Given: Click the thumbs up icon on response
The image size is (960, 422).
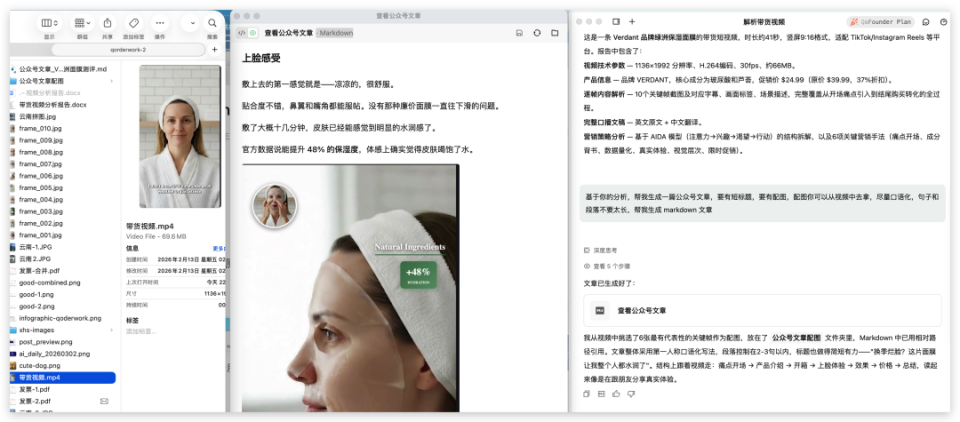Looking at the screenshot, I should [616, 394].
